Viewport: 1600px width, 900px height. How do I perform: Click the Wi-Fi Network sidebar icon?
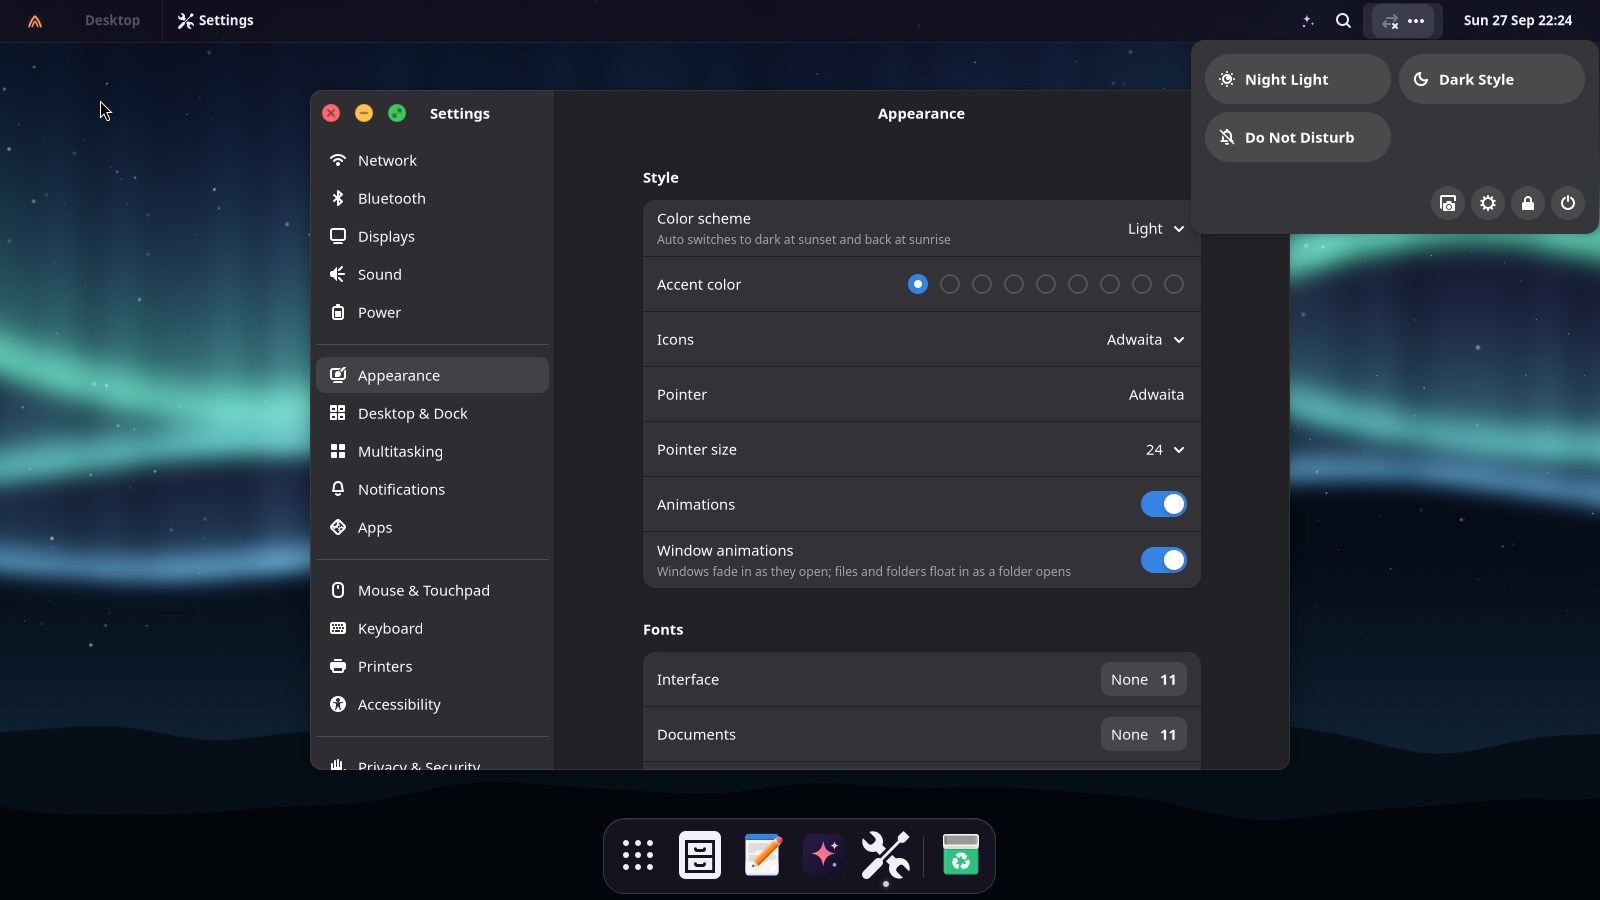pyautogui.click(x=338, y=160)
